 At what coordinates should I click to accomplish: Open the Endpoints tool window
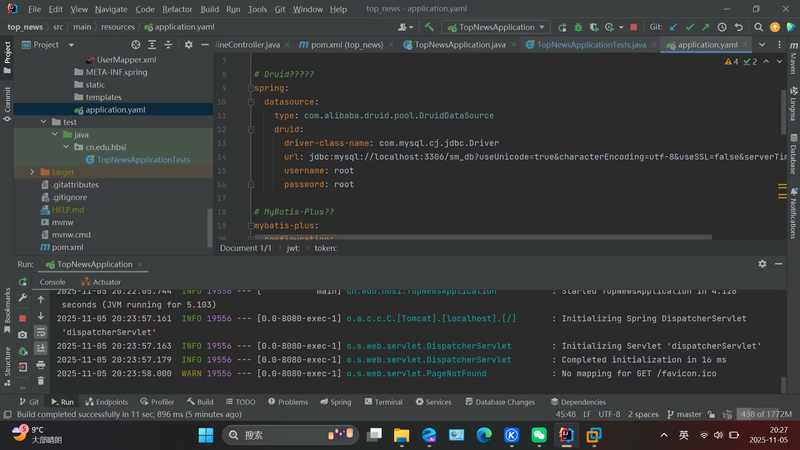pyautogui.click(x=105, y=401)
